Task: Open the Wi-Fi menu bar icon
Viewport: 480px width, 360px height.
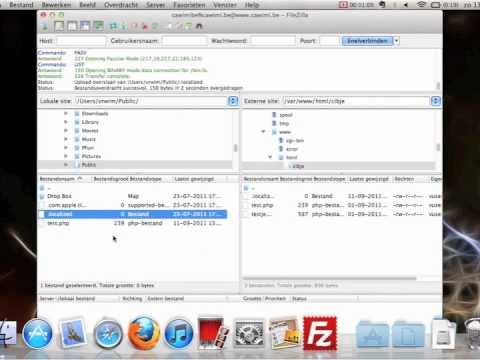Action: [421, 5]
